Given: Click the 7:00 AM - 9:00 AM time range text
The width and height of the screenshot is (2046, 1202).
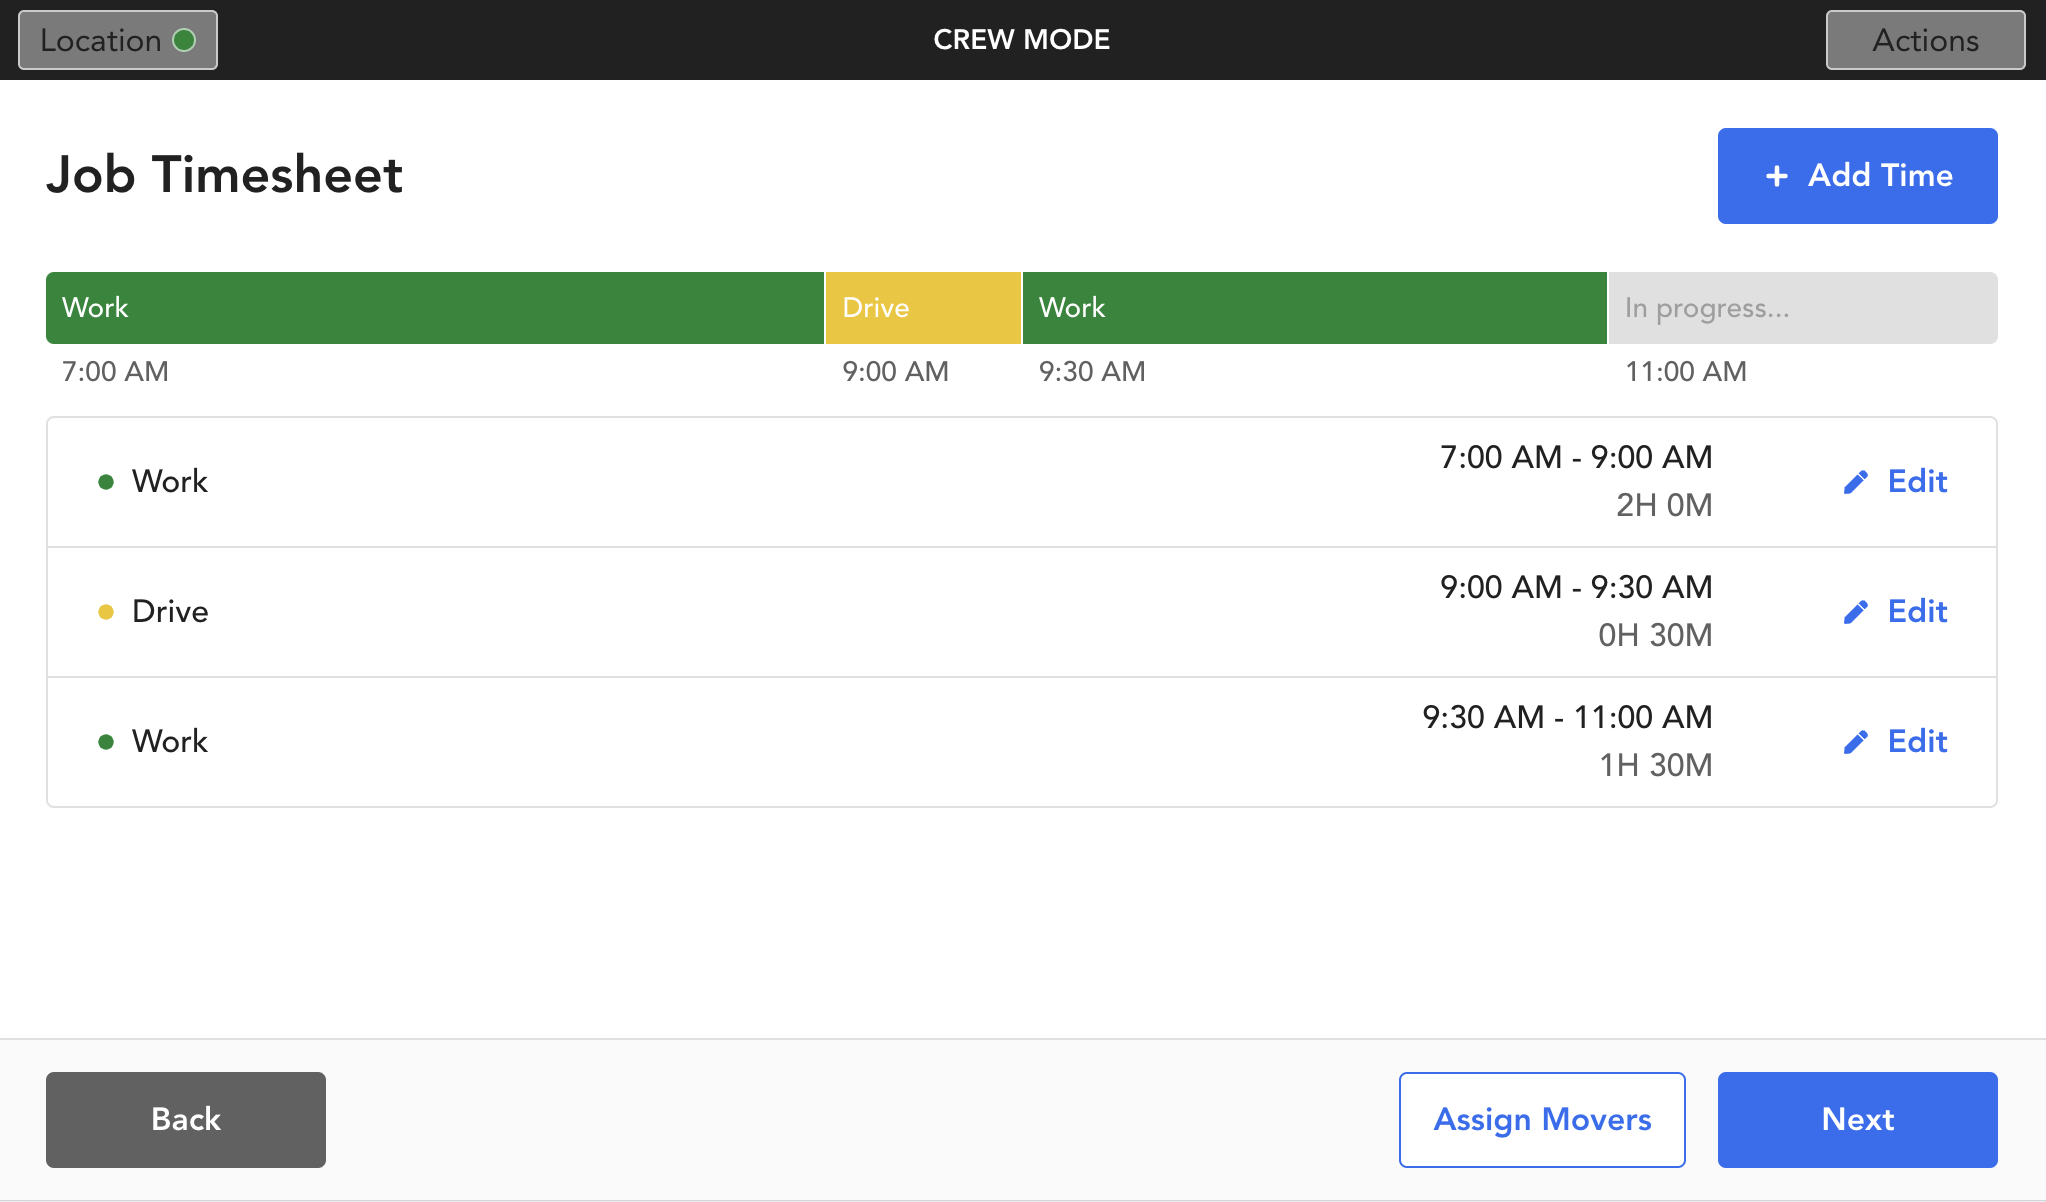Looking at the screenshot, I should 1576,457.
